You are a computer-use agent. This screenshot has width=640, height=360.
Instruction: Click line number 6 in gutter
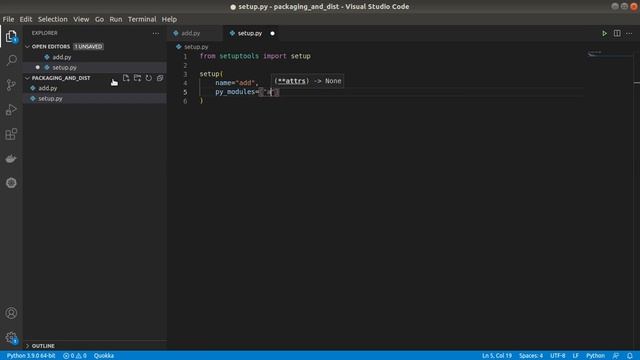[185, 101]
